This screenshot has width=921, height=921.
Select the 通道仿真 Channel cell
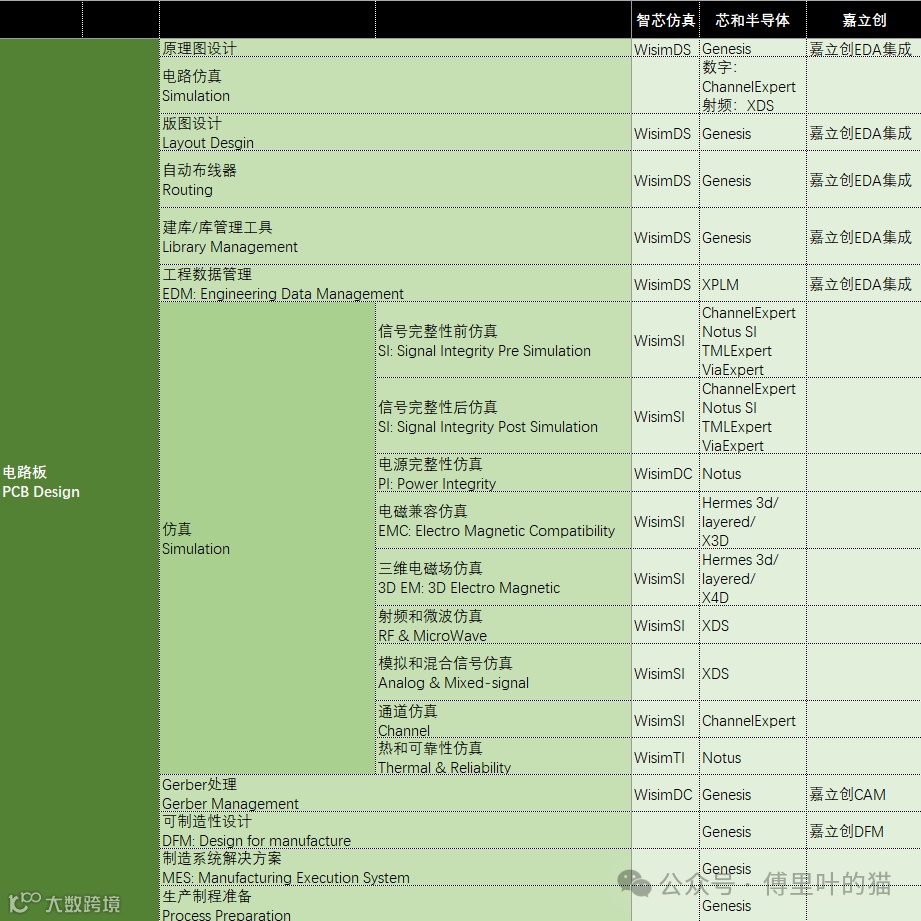click(503, 720)
